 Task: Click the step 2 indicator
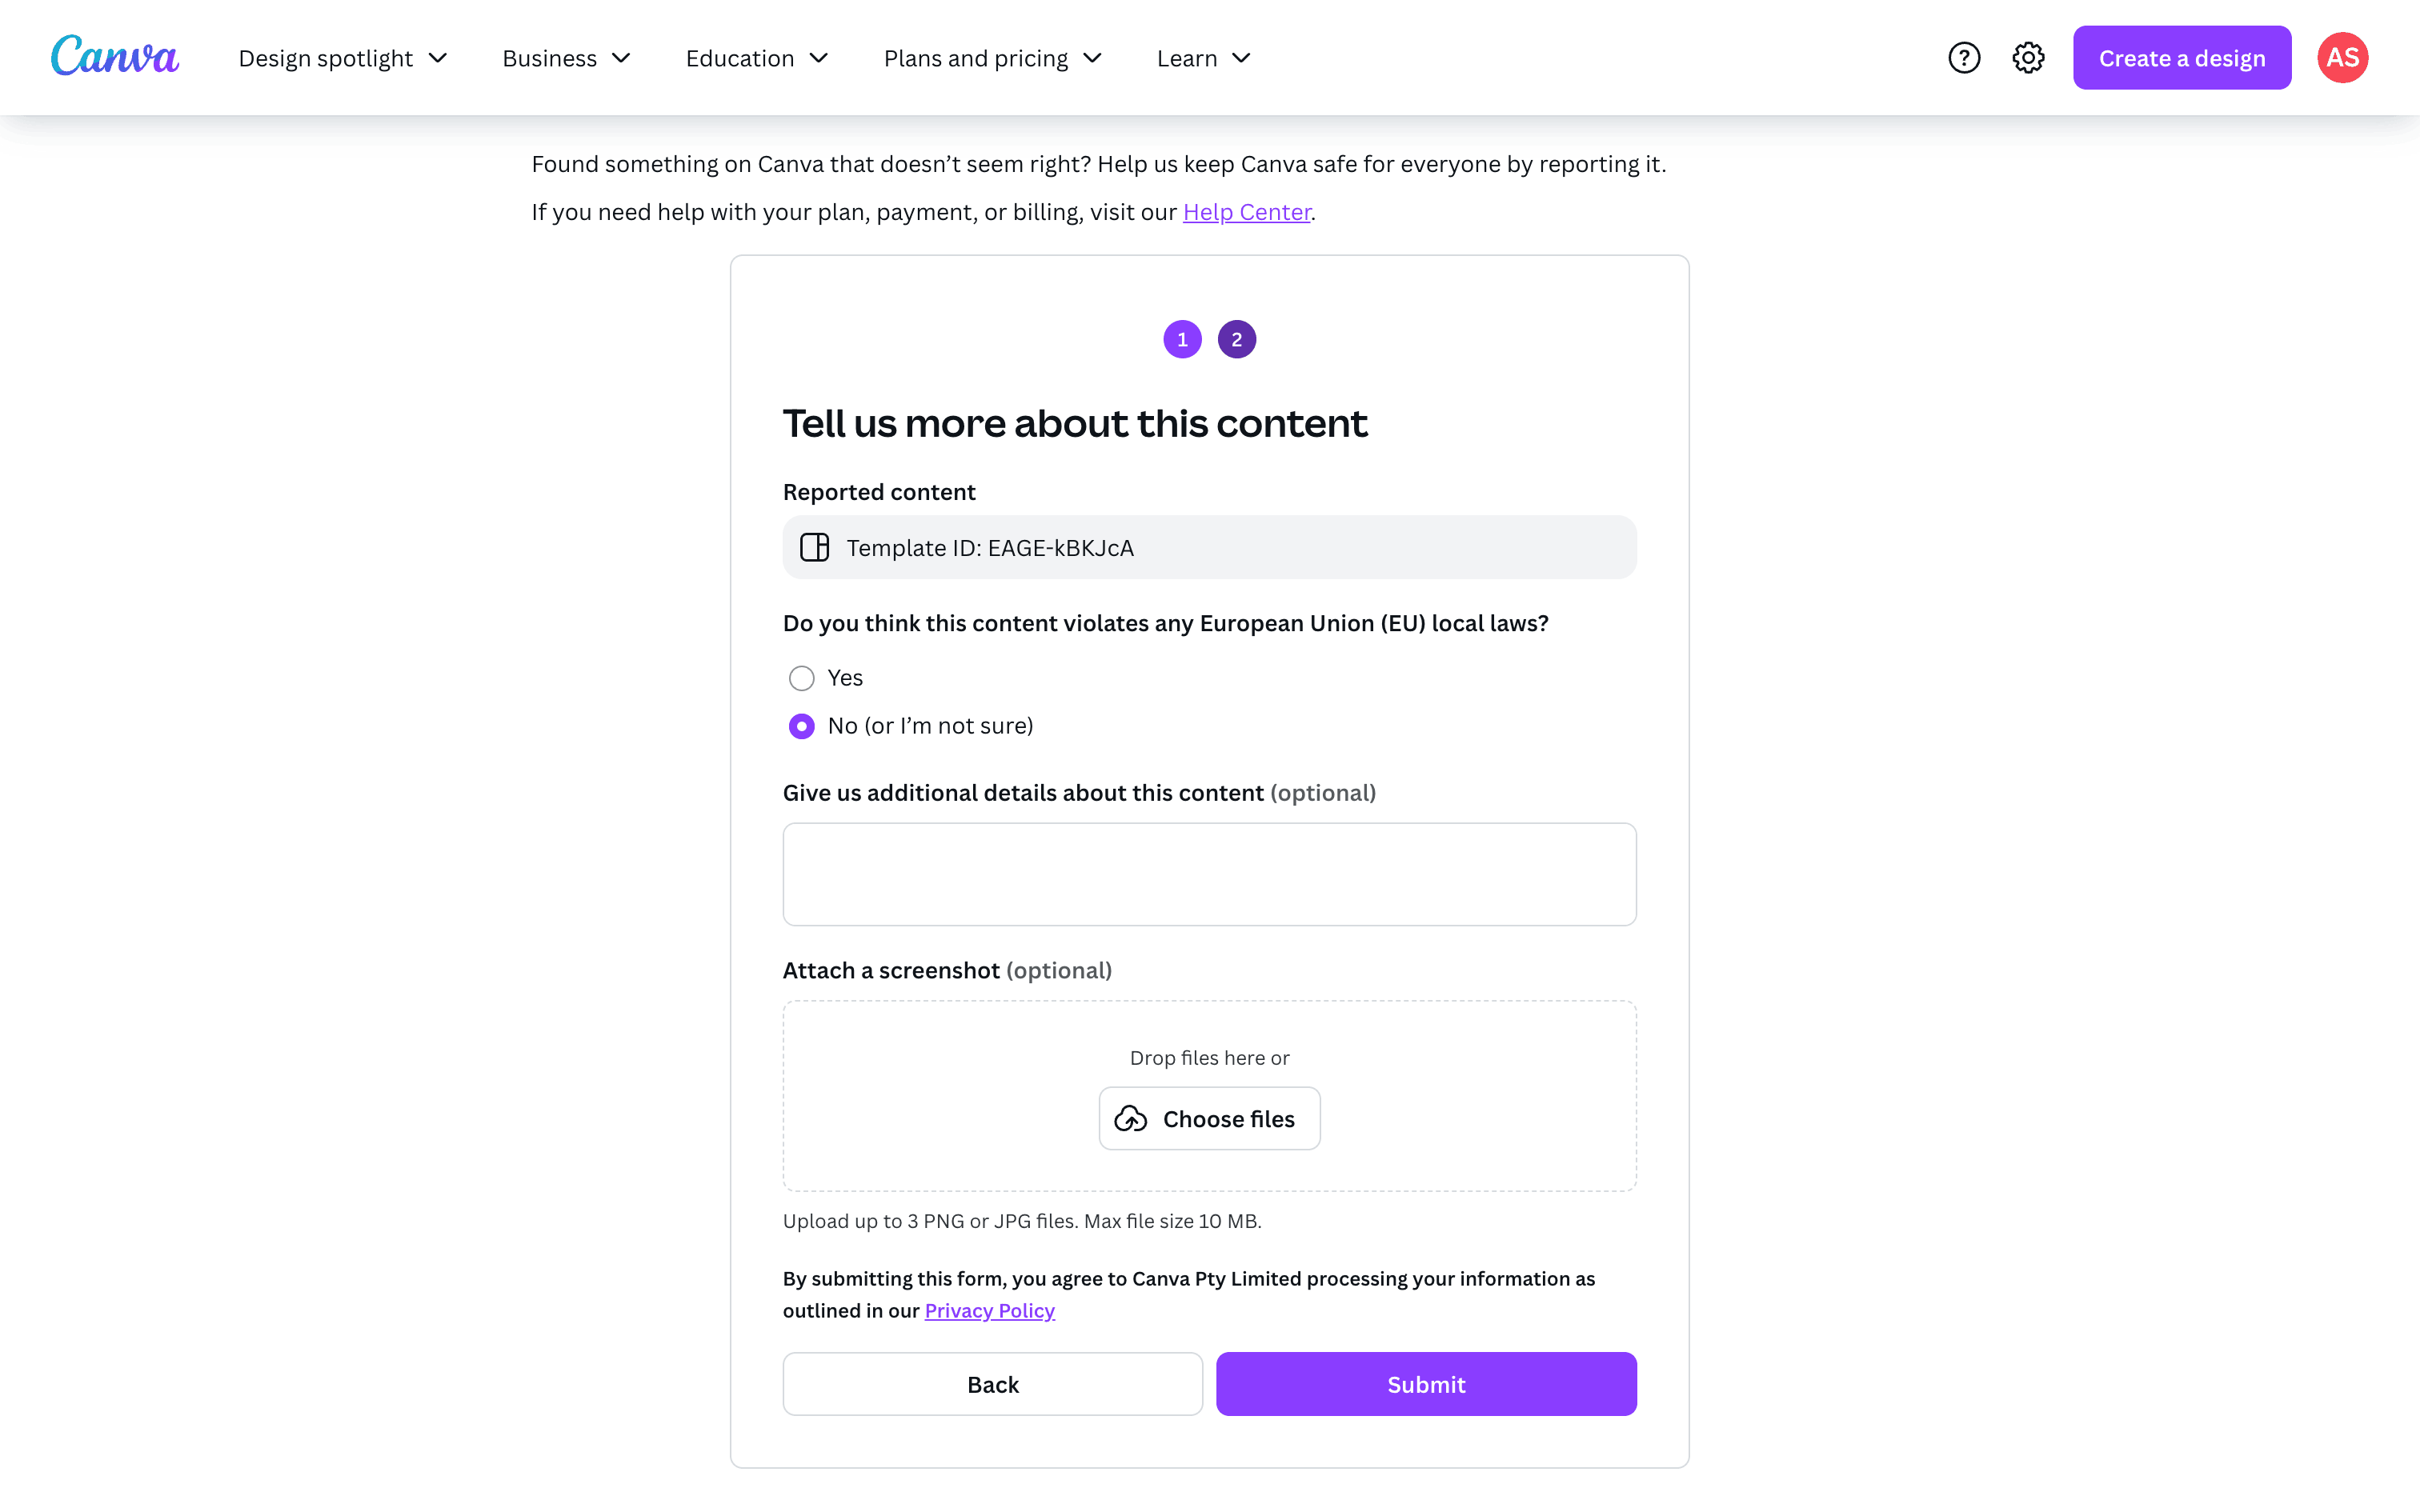coord(1237,340)
